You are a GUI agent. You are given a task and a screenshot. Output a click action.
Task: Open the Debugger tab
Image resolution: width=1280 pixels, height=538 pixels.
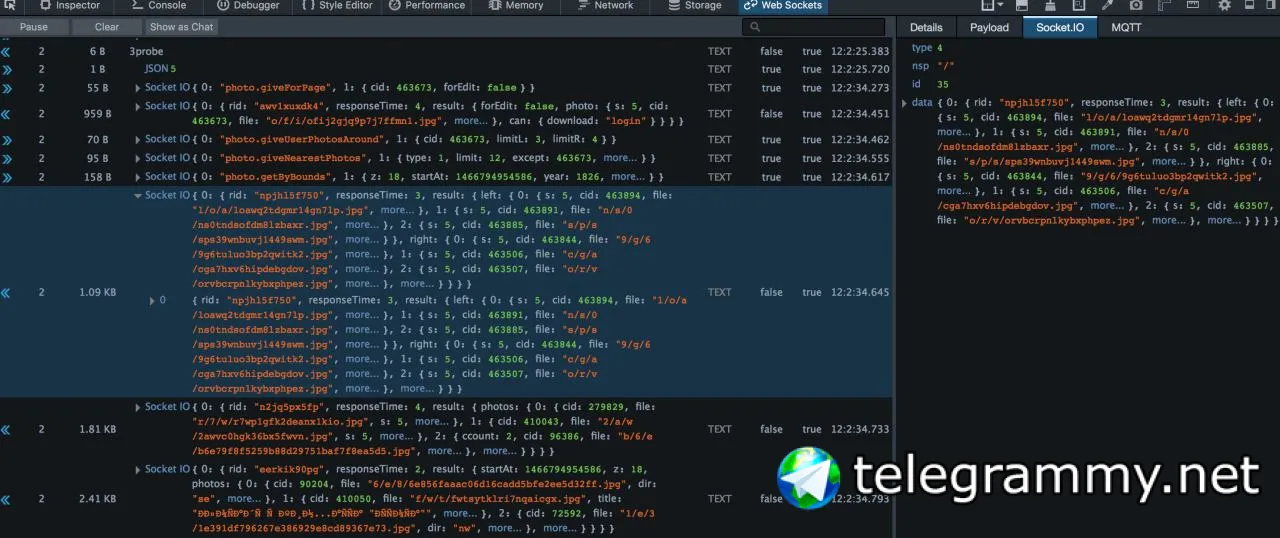coord(246,5)
